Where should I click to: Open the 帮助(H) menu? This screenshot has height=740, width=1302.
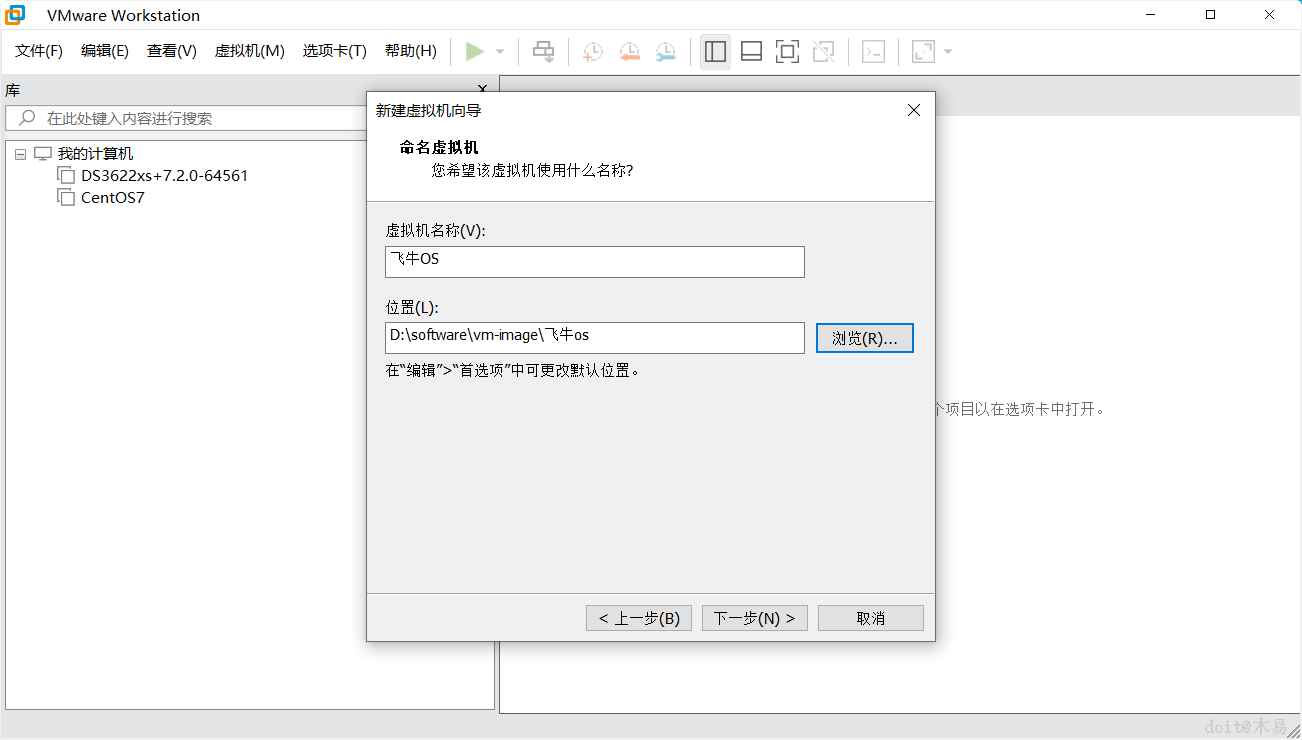click(x=410, y=50)
